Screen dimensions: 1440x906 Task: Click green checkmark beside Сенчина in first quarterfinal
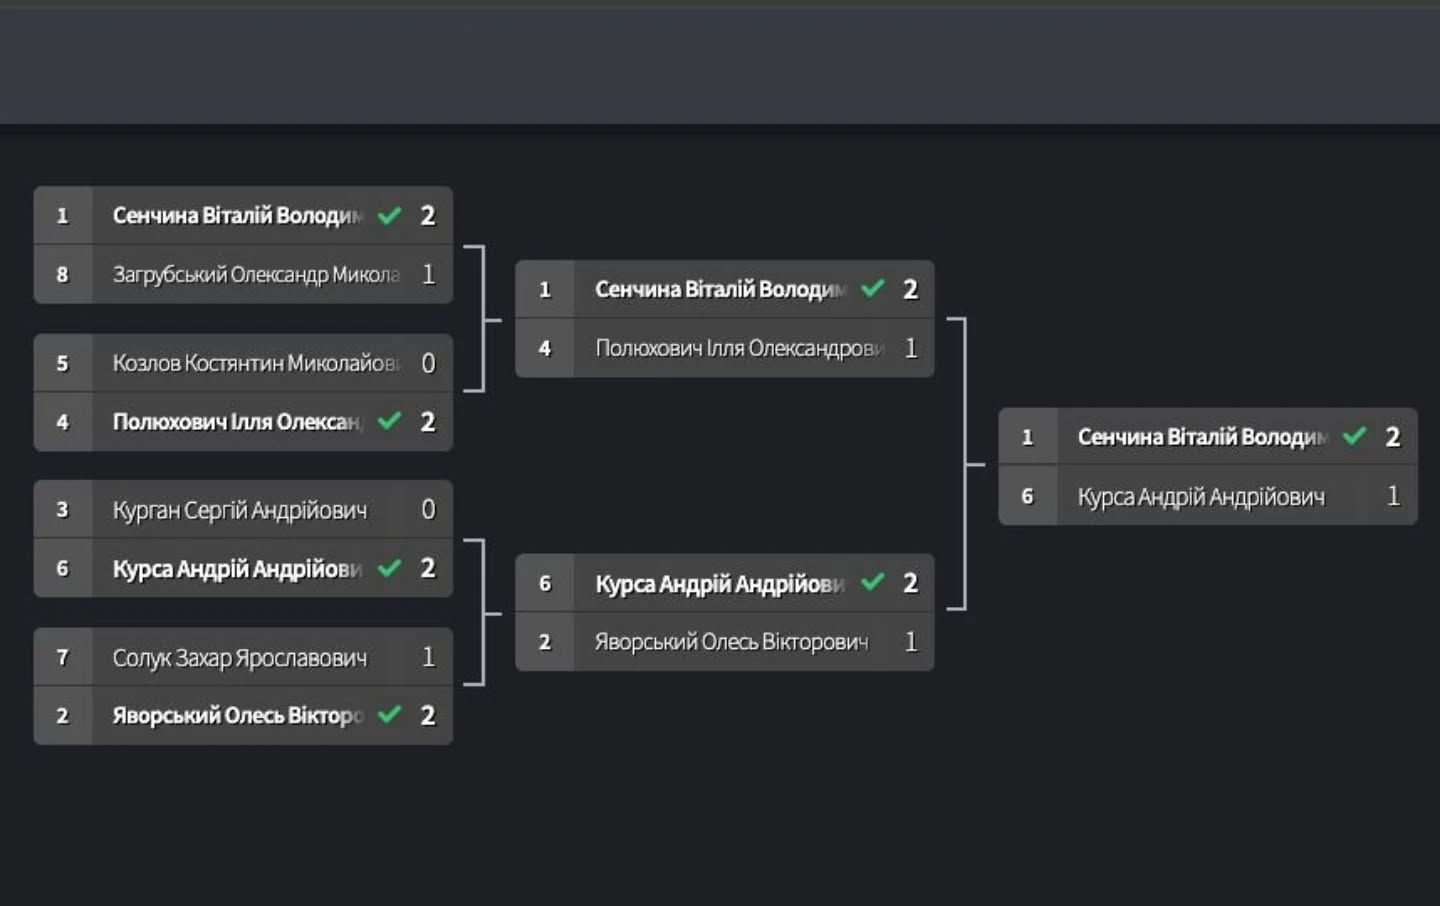(x=389, y=216)
